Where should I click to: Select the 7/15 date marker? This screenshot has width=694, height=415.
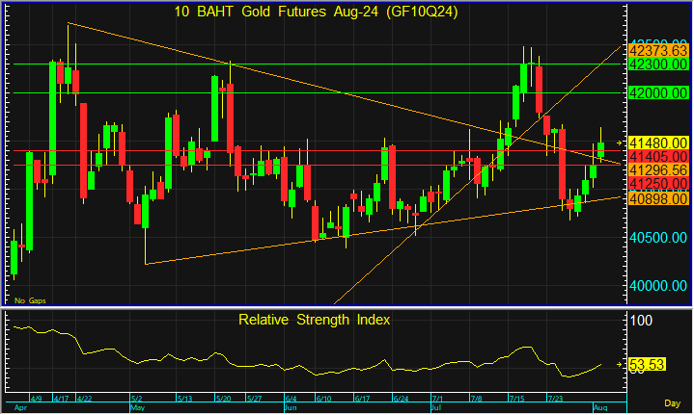click(516, 399)
